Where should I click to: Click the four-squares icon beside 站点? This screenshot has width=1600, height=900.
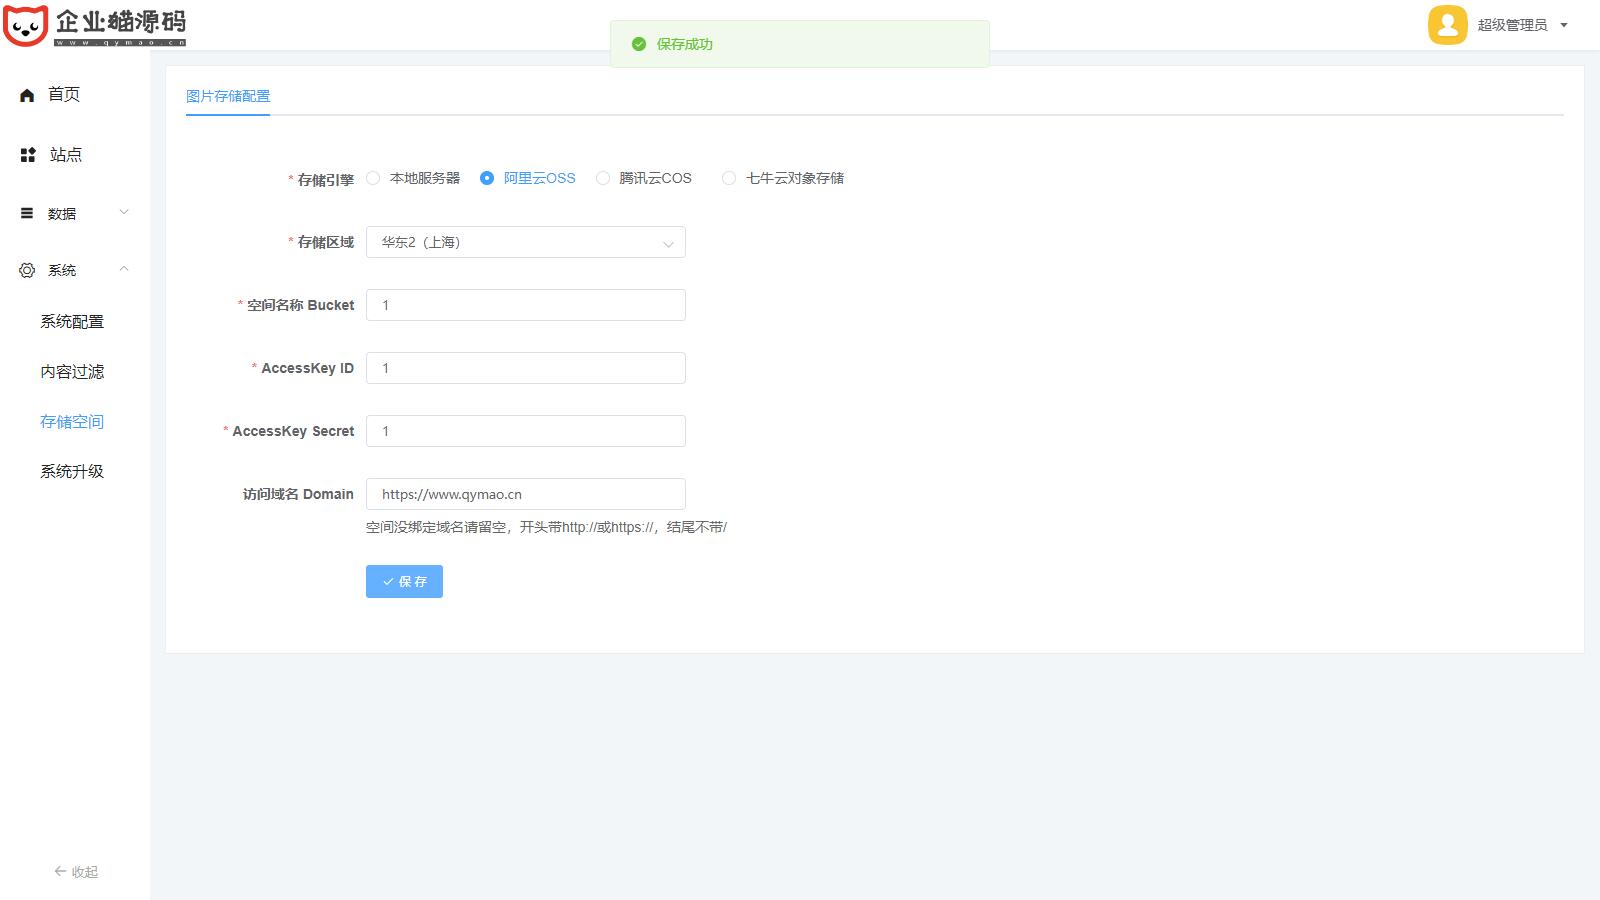pos(28,155)
